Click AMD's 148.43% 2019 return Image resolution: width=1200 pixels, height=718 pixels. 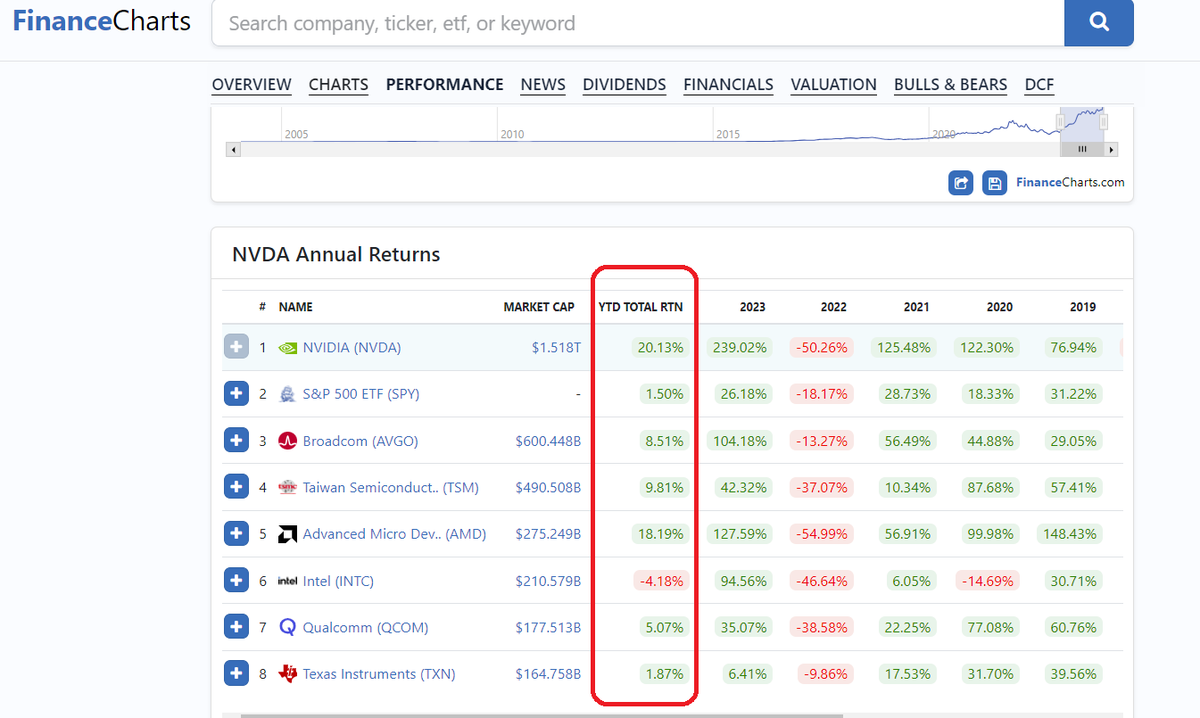coord(1069,534)
